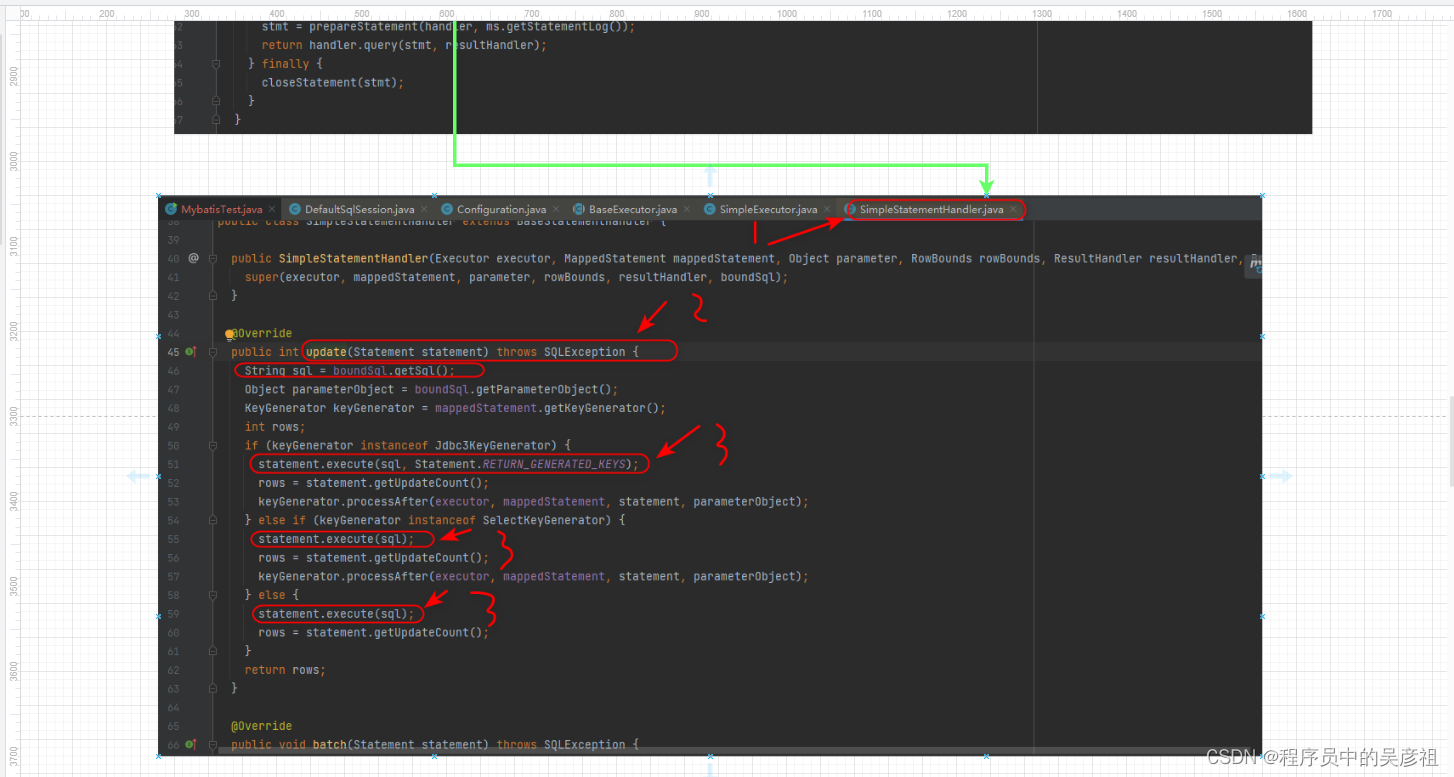
Task: Click the top-left selection handle of the image
Action: point(158,196)
